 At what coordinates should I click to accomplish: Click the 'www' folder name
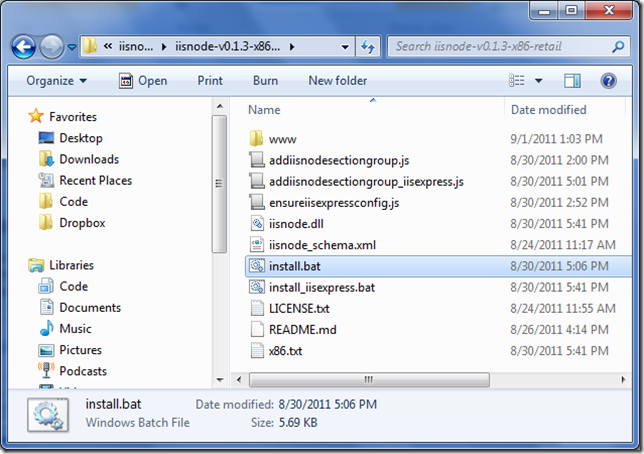click(x=283, y=139)
